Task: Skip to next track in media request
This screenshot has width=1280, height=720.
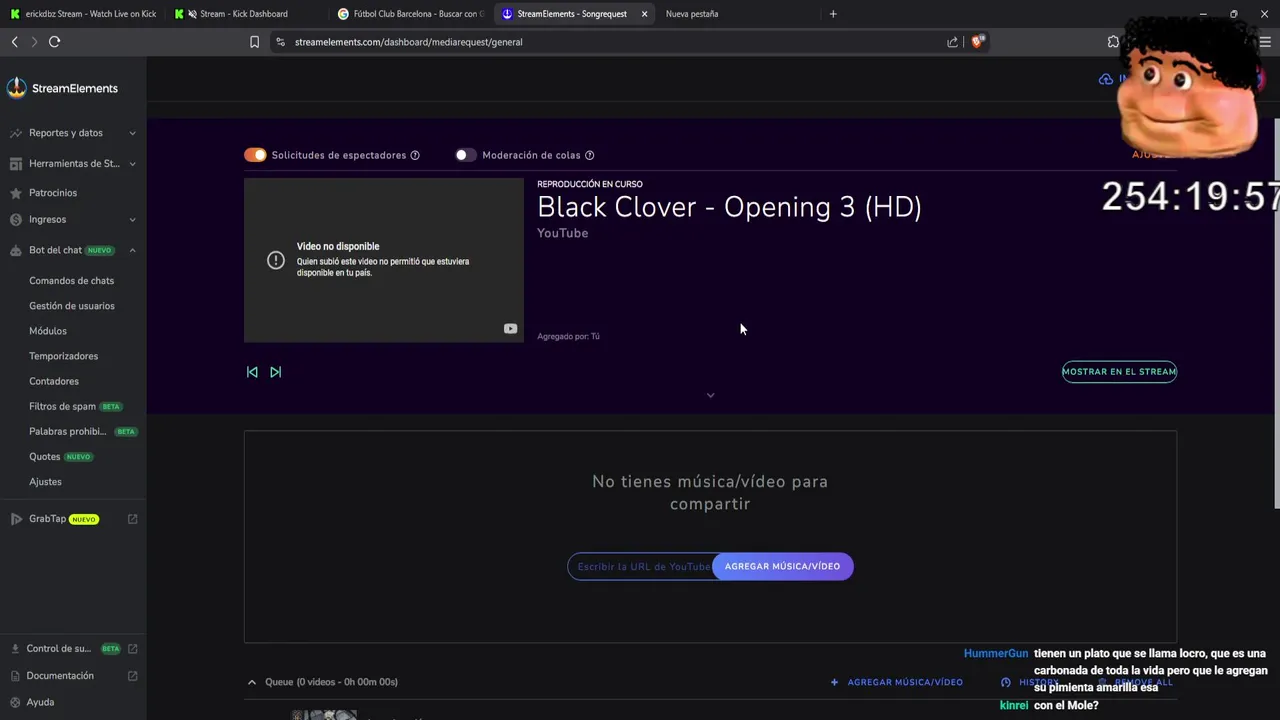Action: [x=276, y=372]
